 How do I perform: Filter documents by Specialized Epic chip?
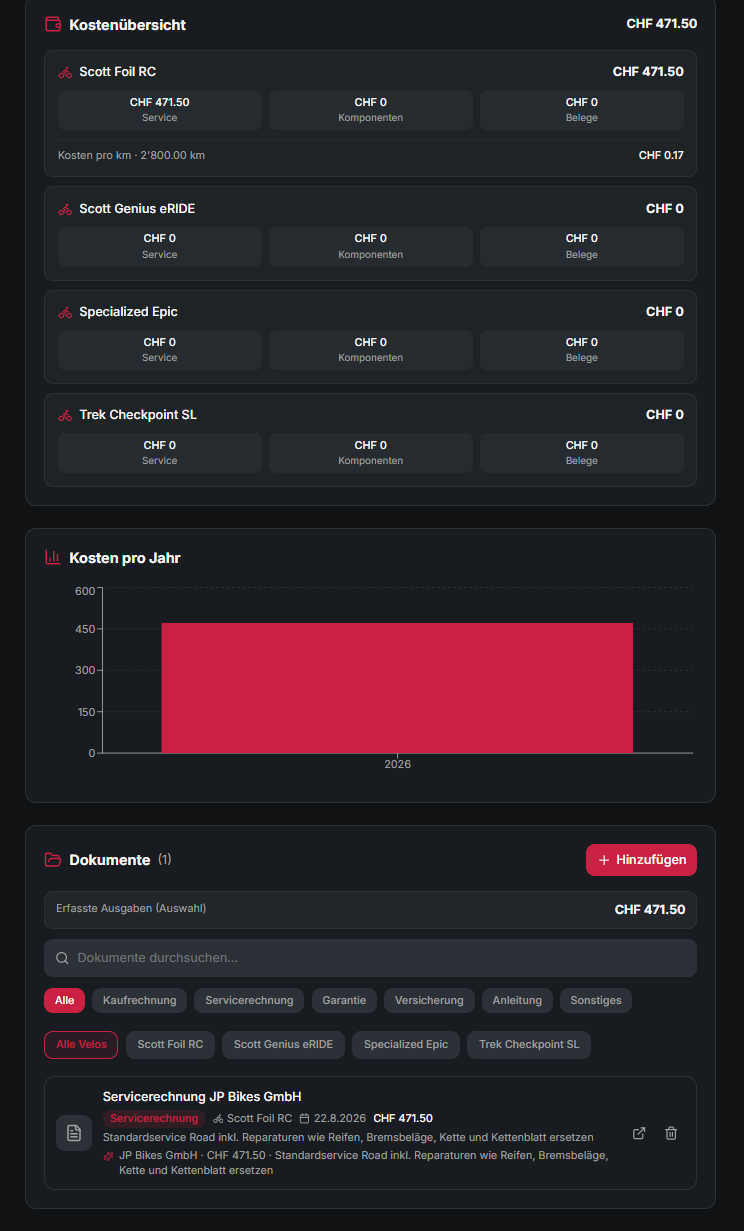click(x=406, y=1044)
